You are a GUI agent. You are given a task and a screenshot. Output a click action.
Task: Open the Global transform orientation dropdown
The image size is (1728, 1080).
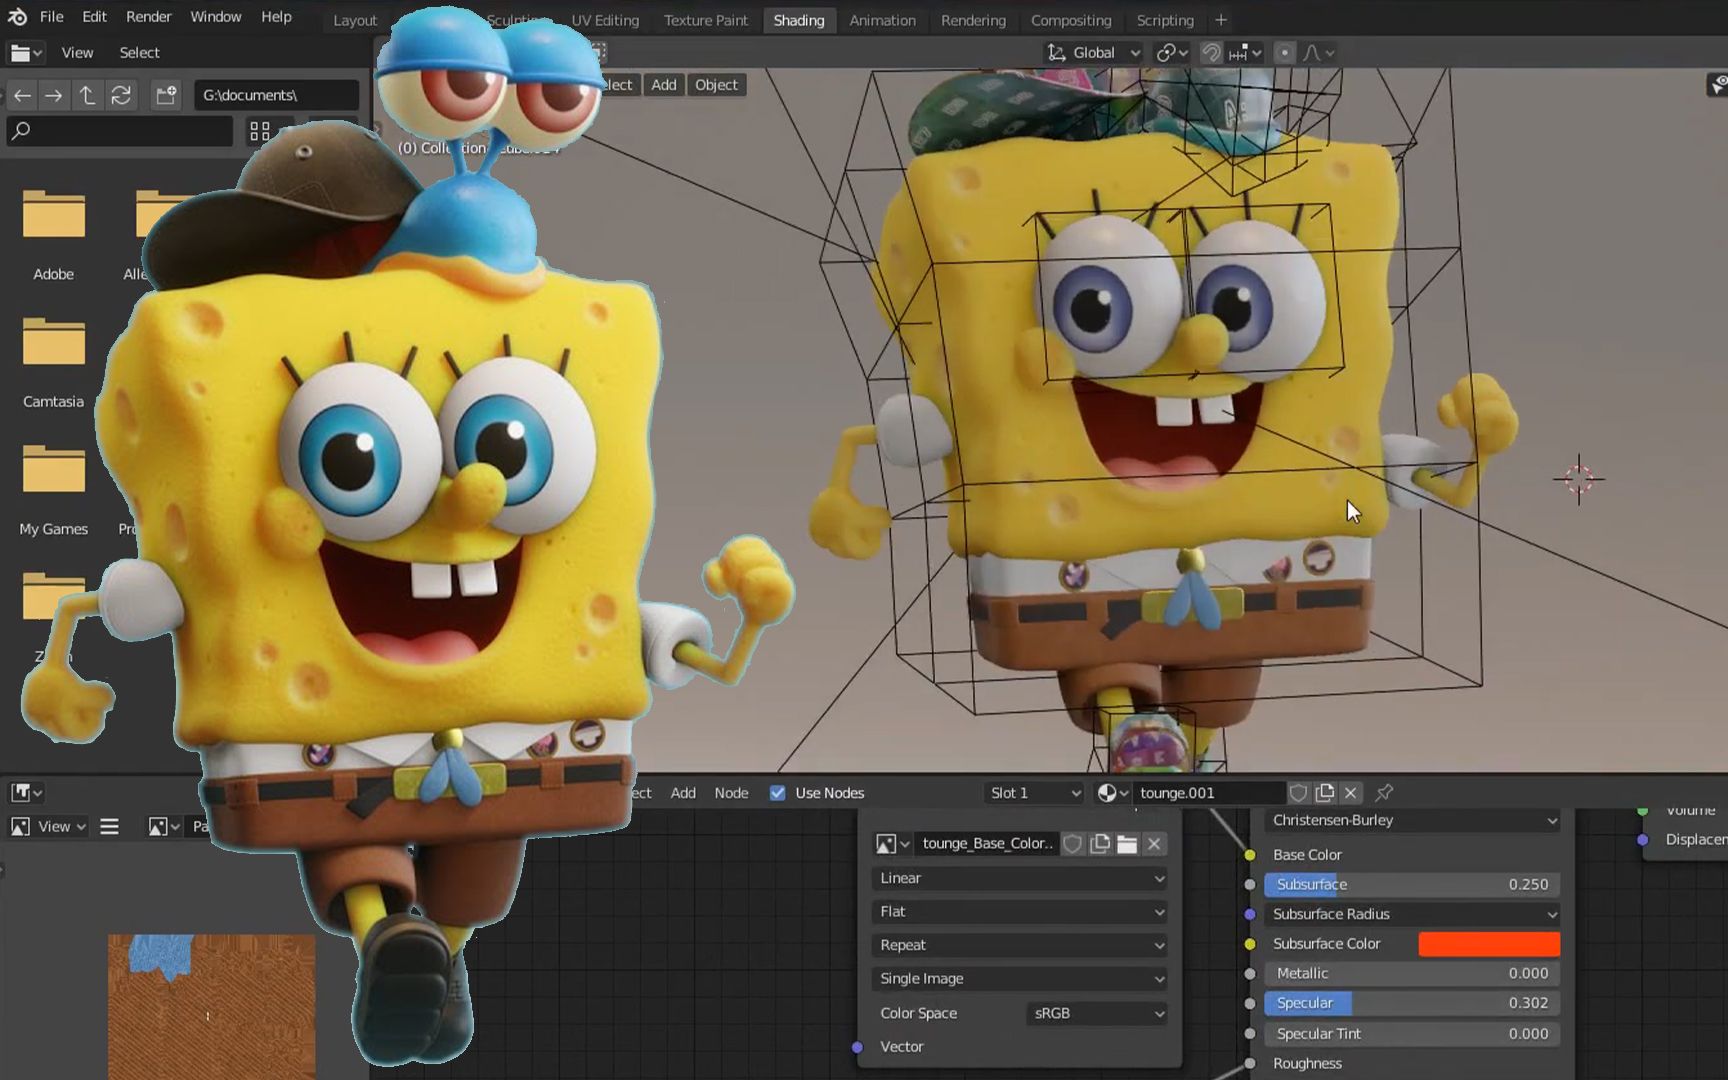(x=1093, y=53)
